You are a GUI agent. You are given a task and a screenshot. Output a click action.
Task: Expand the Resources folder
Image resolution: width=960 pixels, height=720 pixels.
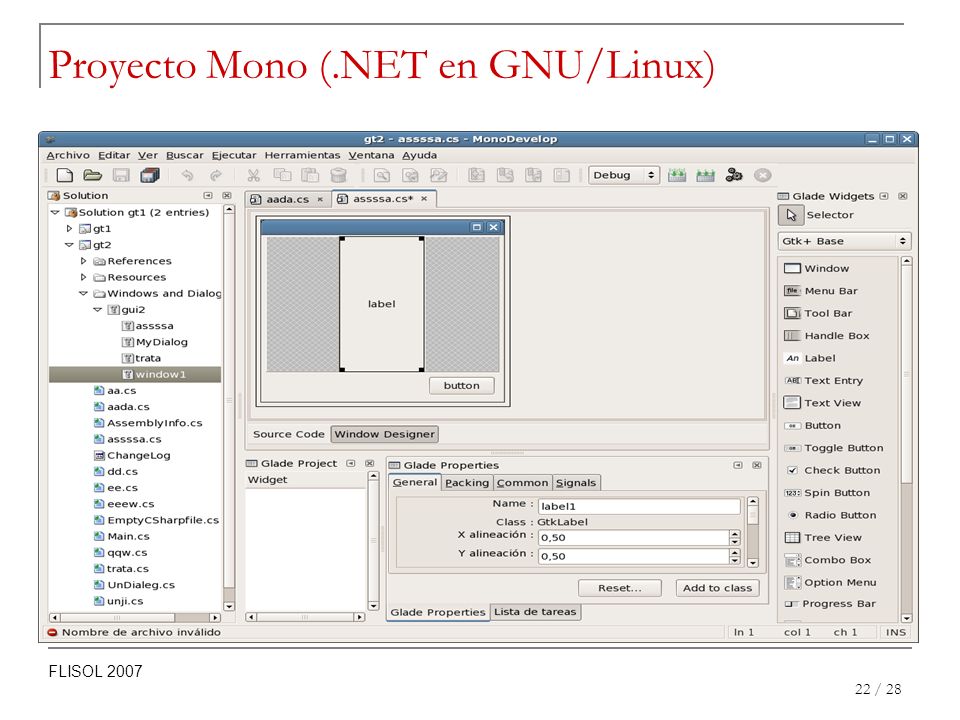click(x=84, y=277)
